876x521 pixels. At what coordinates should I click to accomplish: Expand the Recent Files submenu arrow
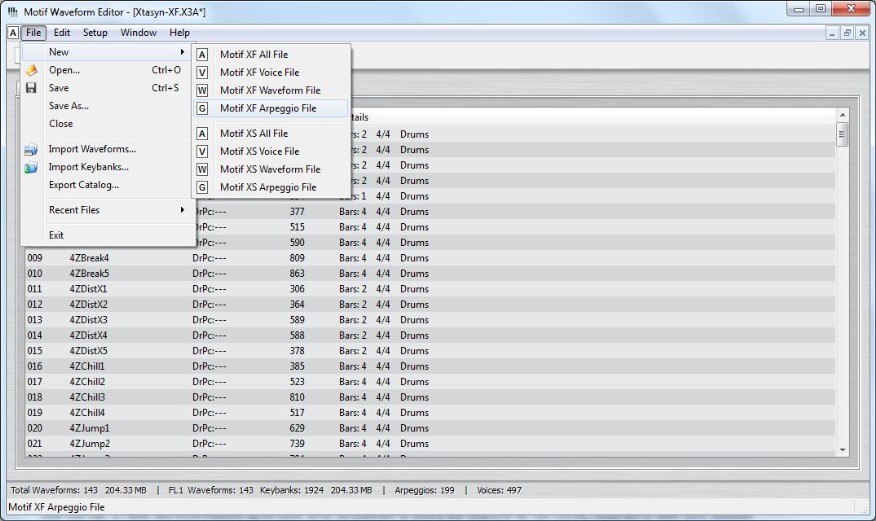pyautogui.click(x=182, y=210)
